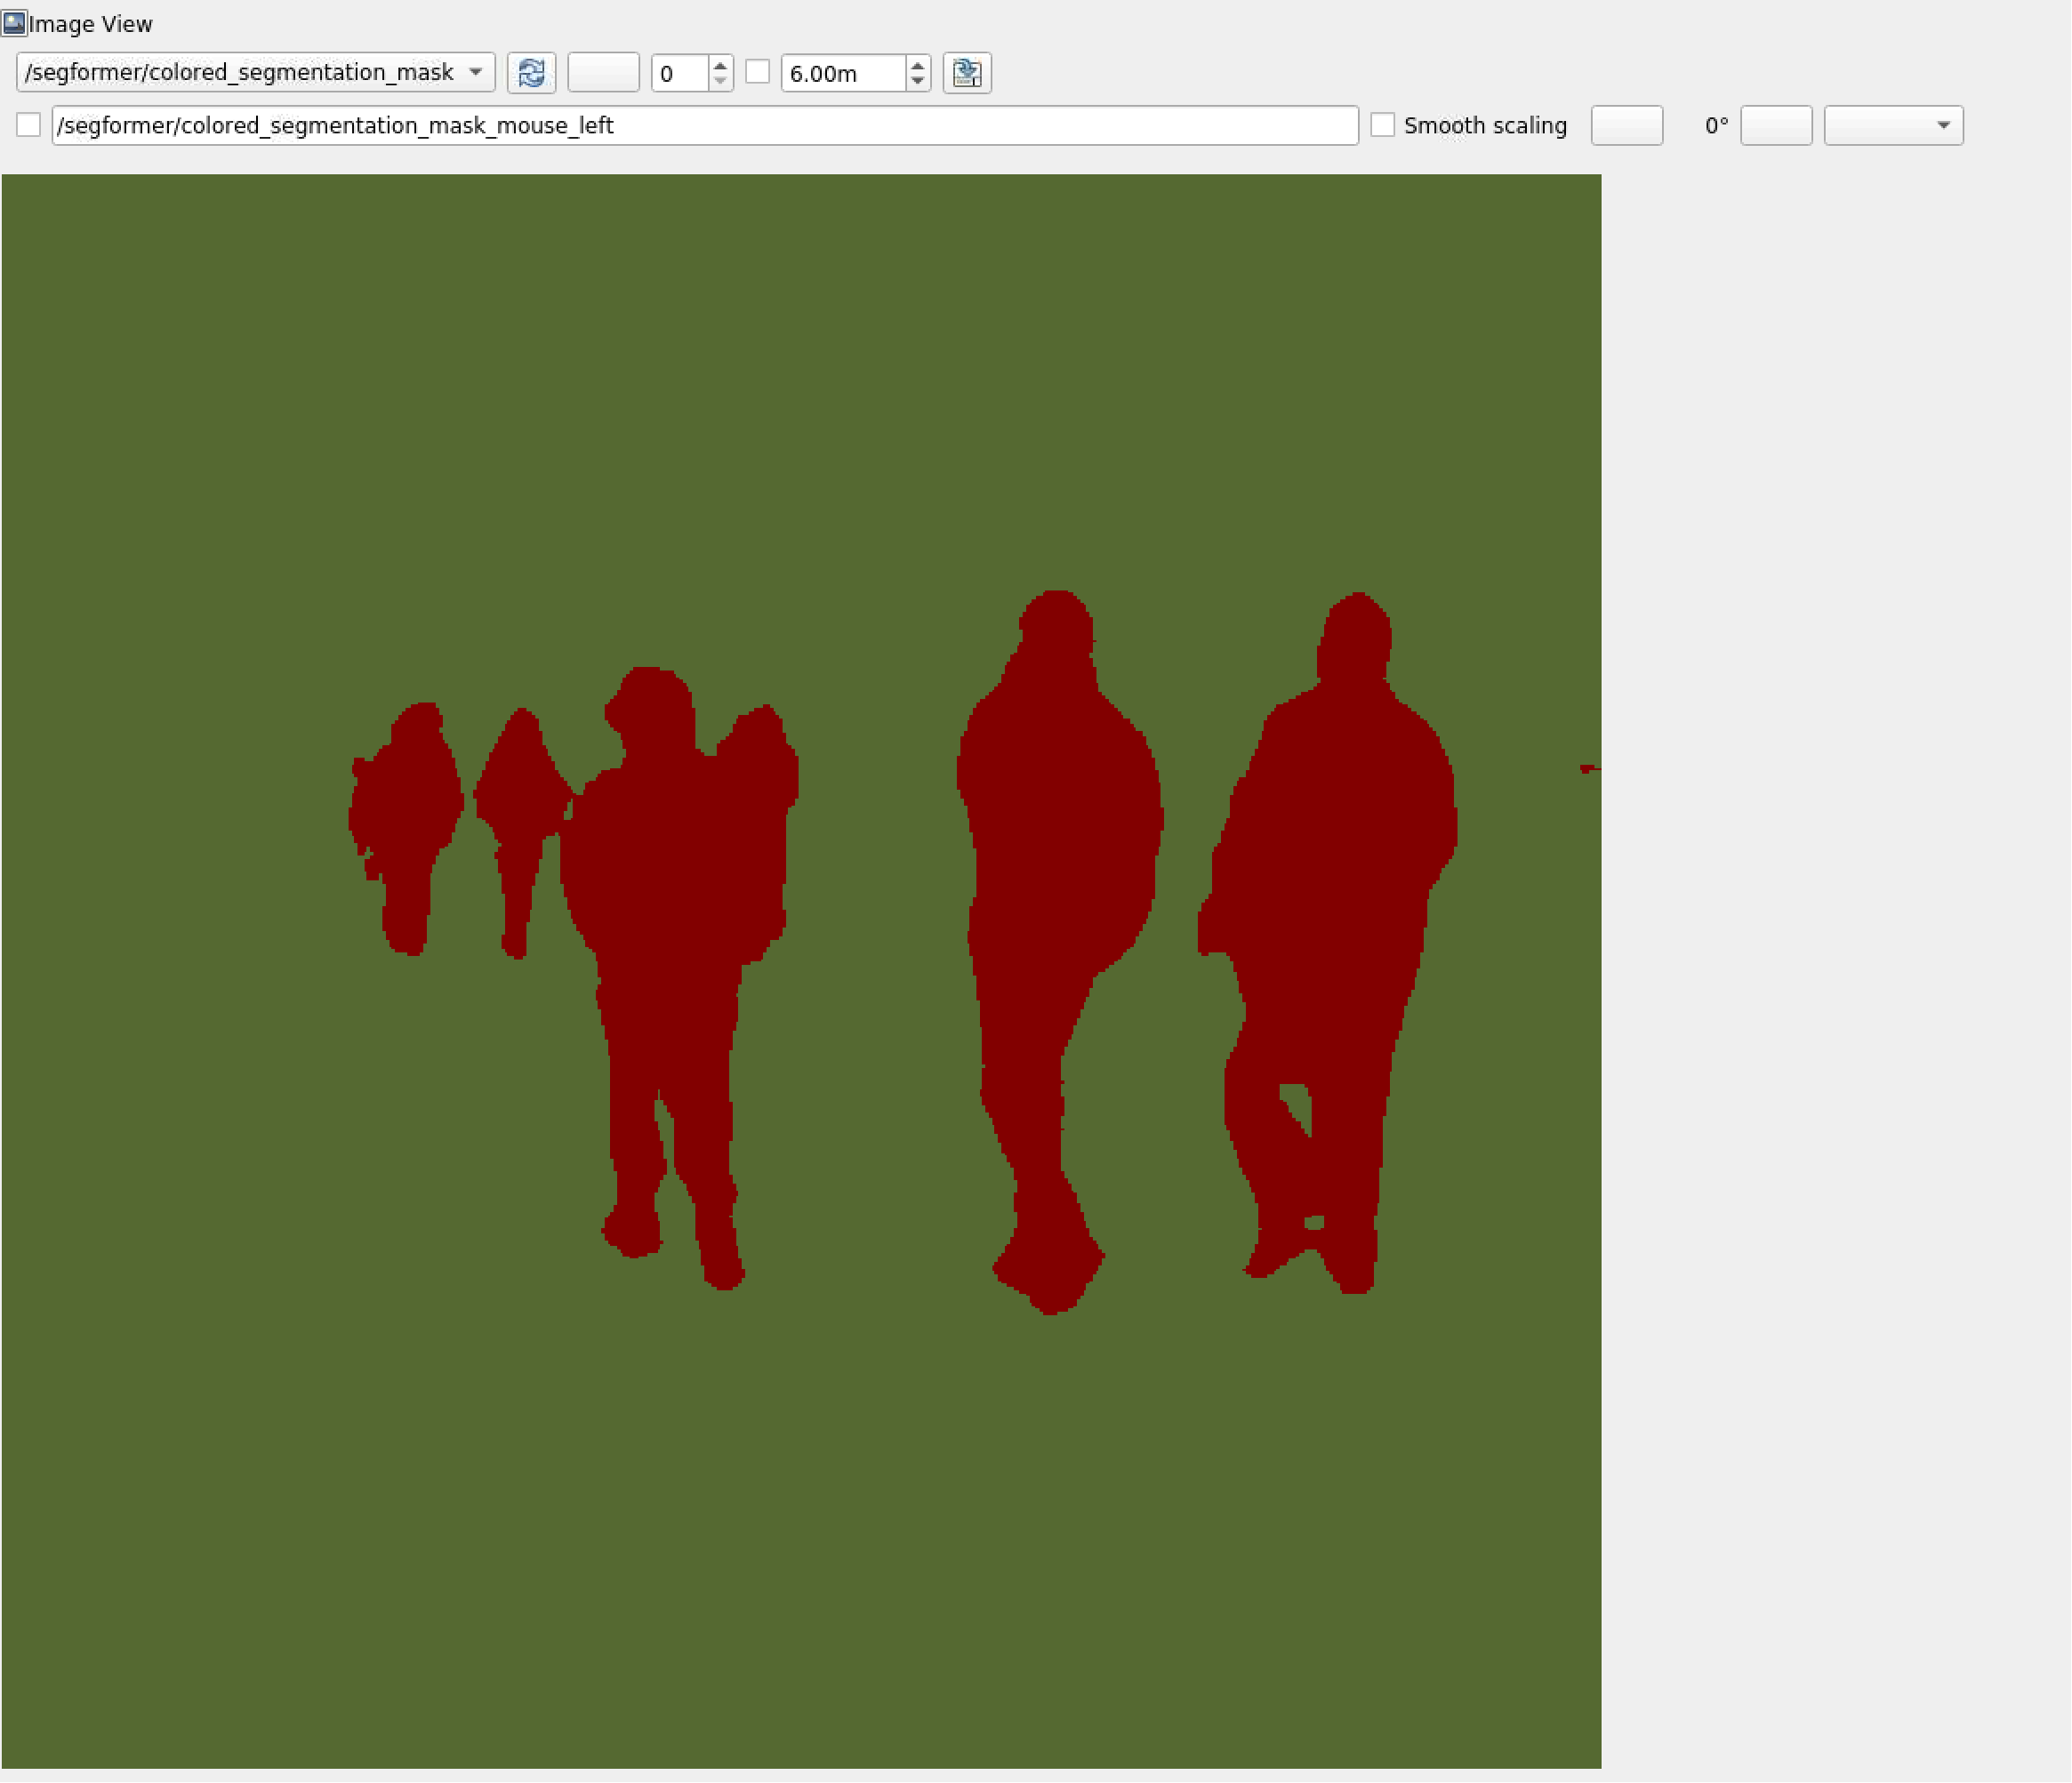Click into the 6.00m range field
The image size is (2072, 1783).
point(842,73)
